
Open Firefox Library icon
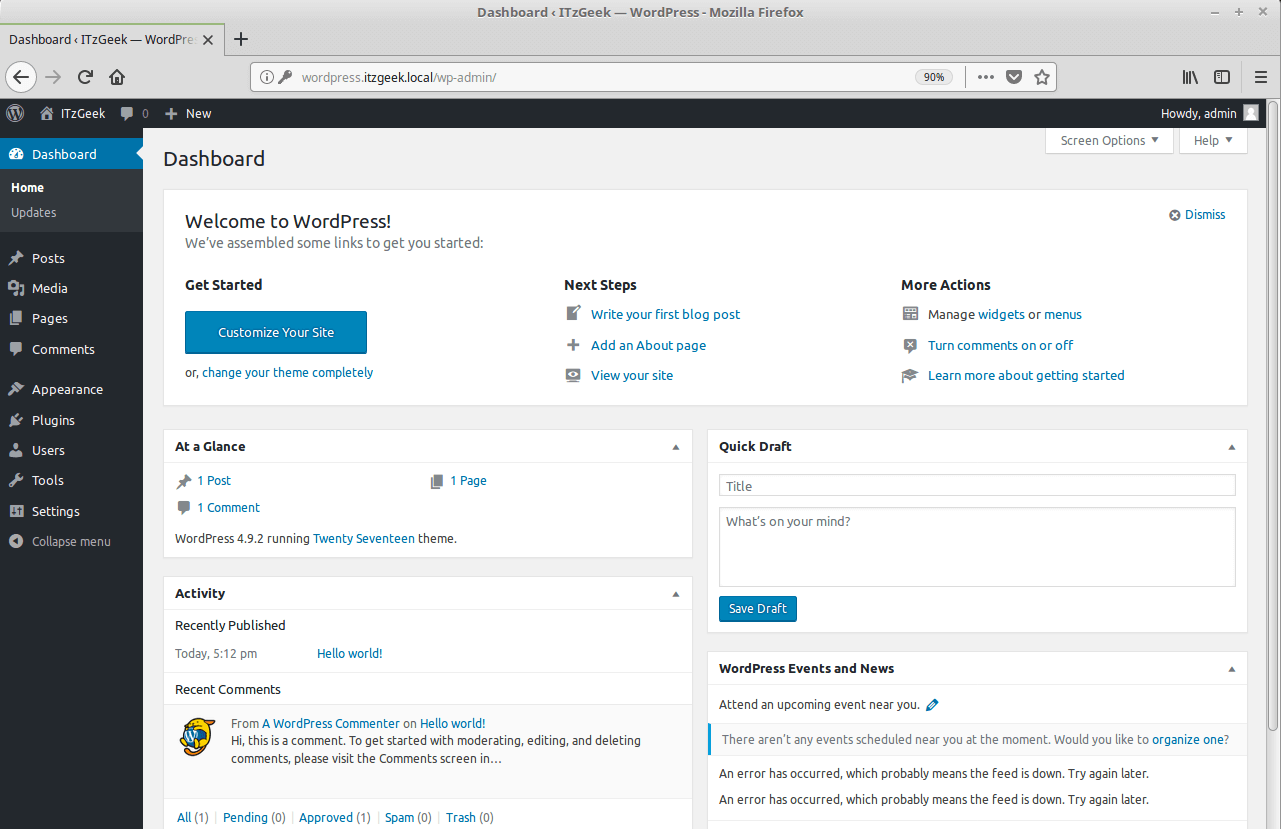point(1190,77)
